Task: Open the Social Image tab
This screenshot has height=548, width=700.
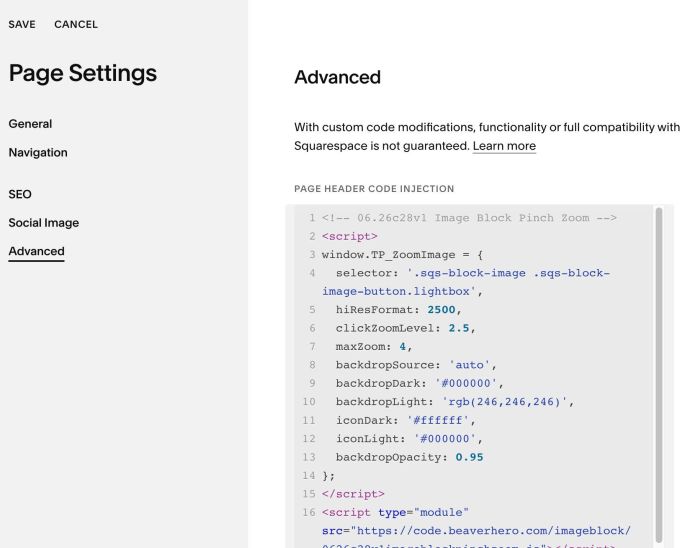Action: (x=44, y=223)
